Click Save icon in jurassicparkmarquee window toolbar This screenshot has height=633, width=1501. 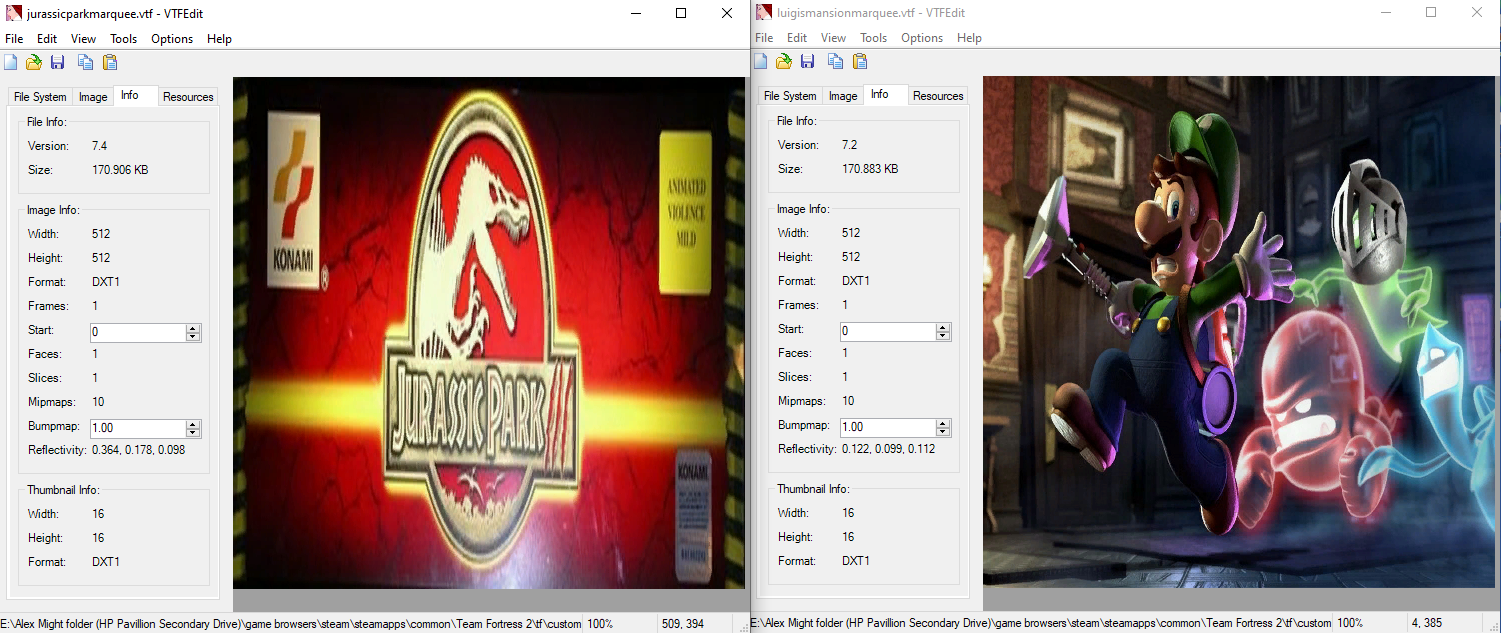(58, 62)
